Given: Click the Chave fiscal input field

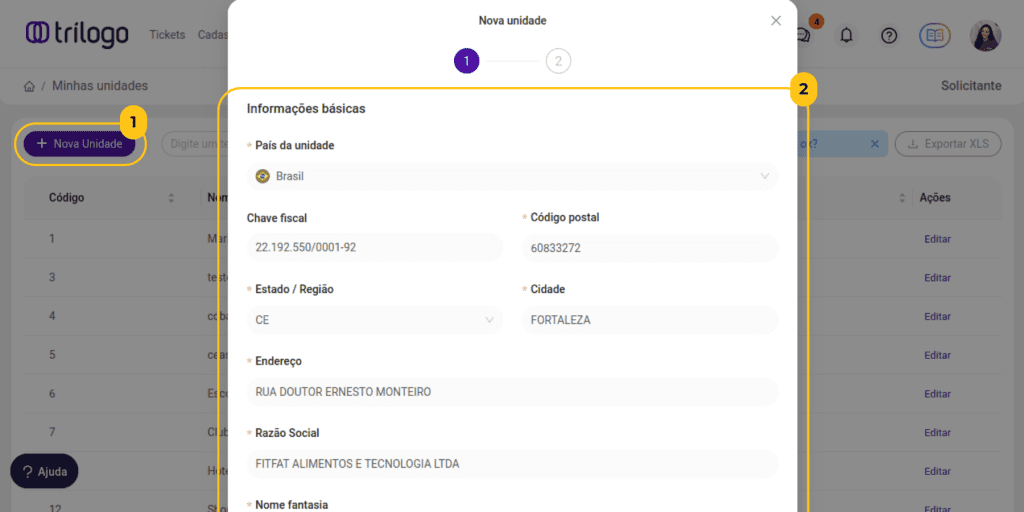Looking at the screenshot, I should (x=375, y=247).
